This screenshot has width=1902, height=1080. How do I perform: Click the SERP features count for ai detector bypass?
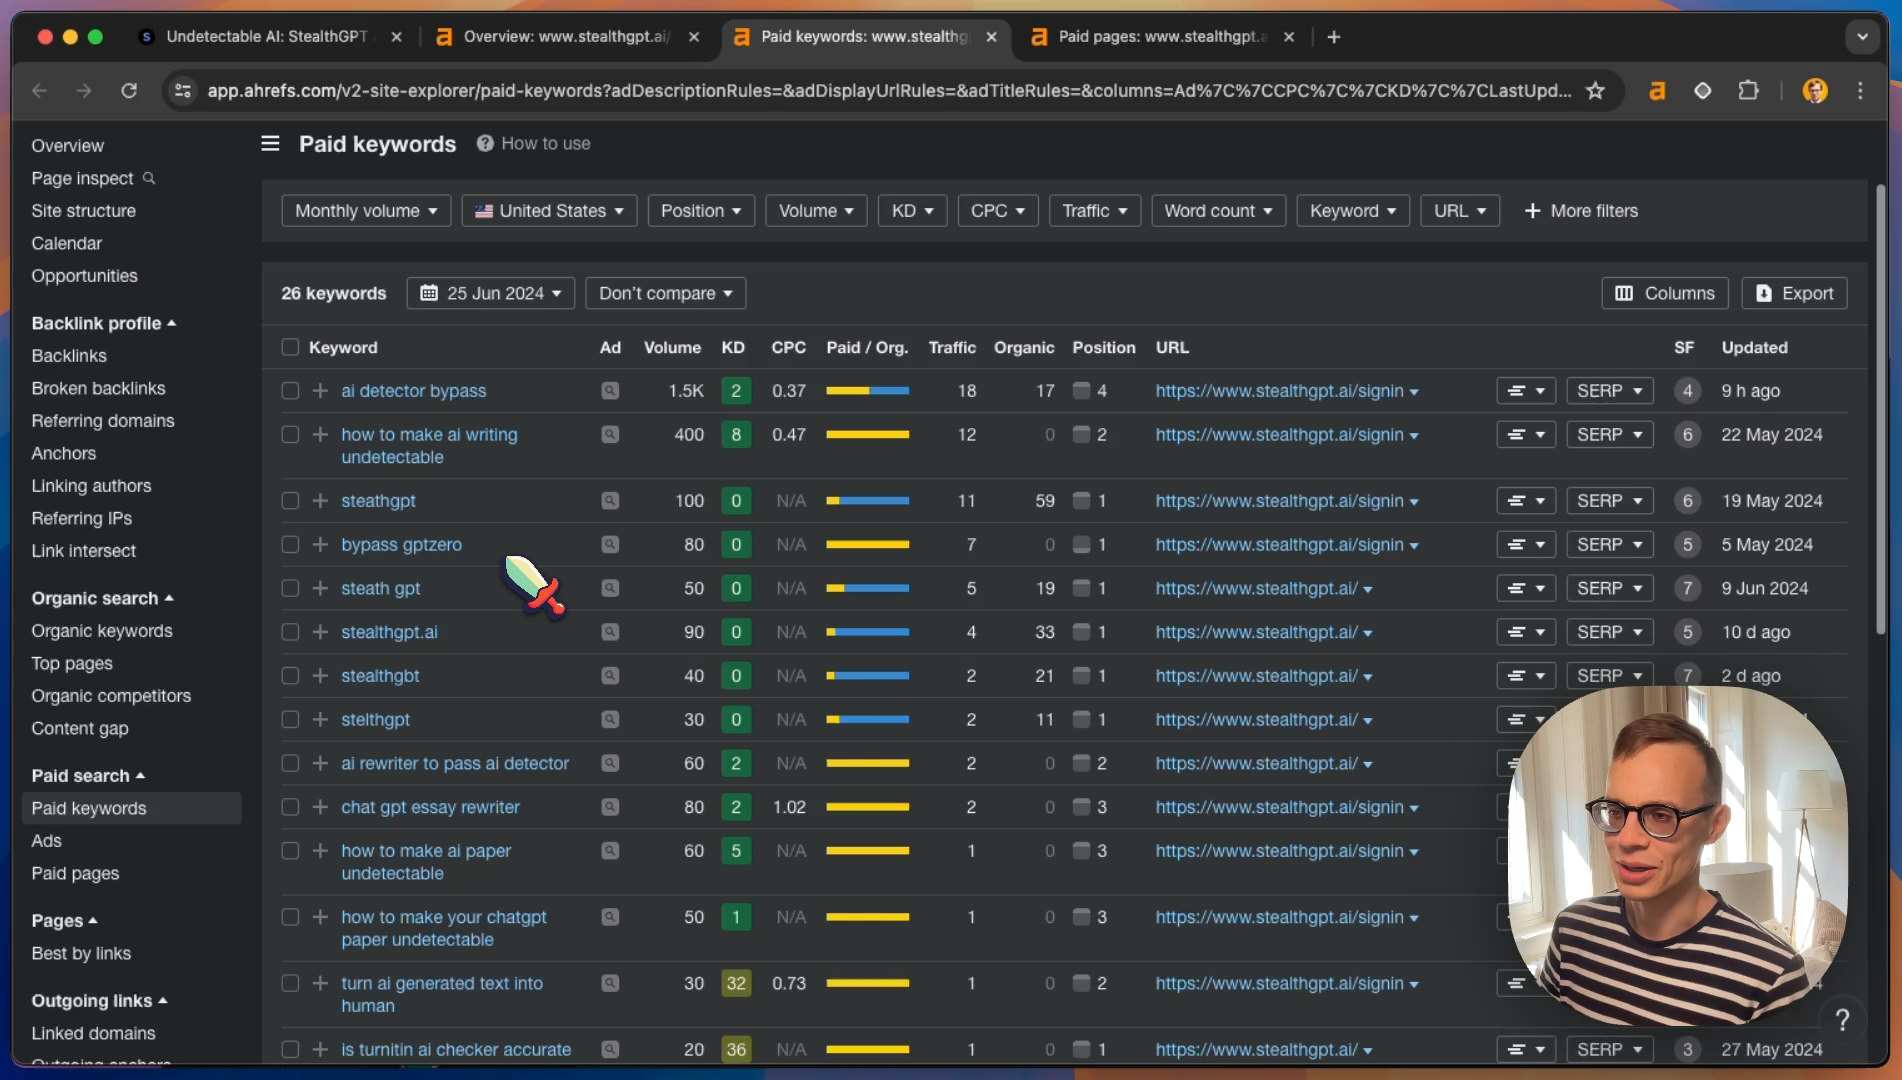(1687, 391)
